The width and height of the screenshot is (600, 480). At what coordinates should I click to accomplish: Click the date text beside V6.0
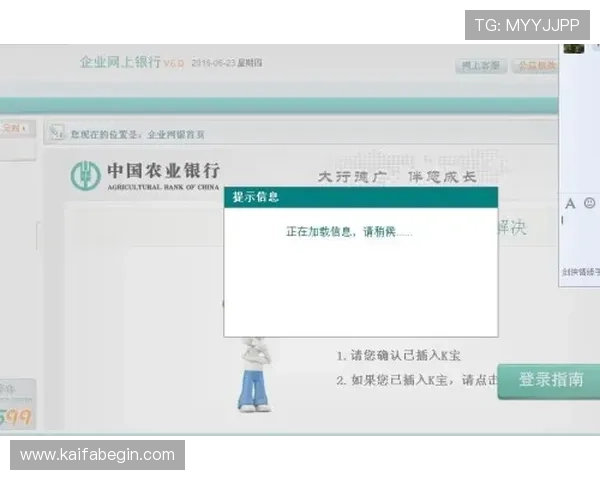coord(227,63)
